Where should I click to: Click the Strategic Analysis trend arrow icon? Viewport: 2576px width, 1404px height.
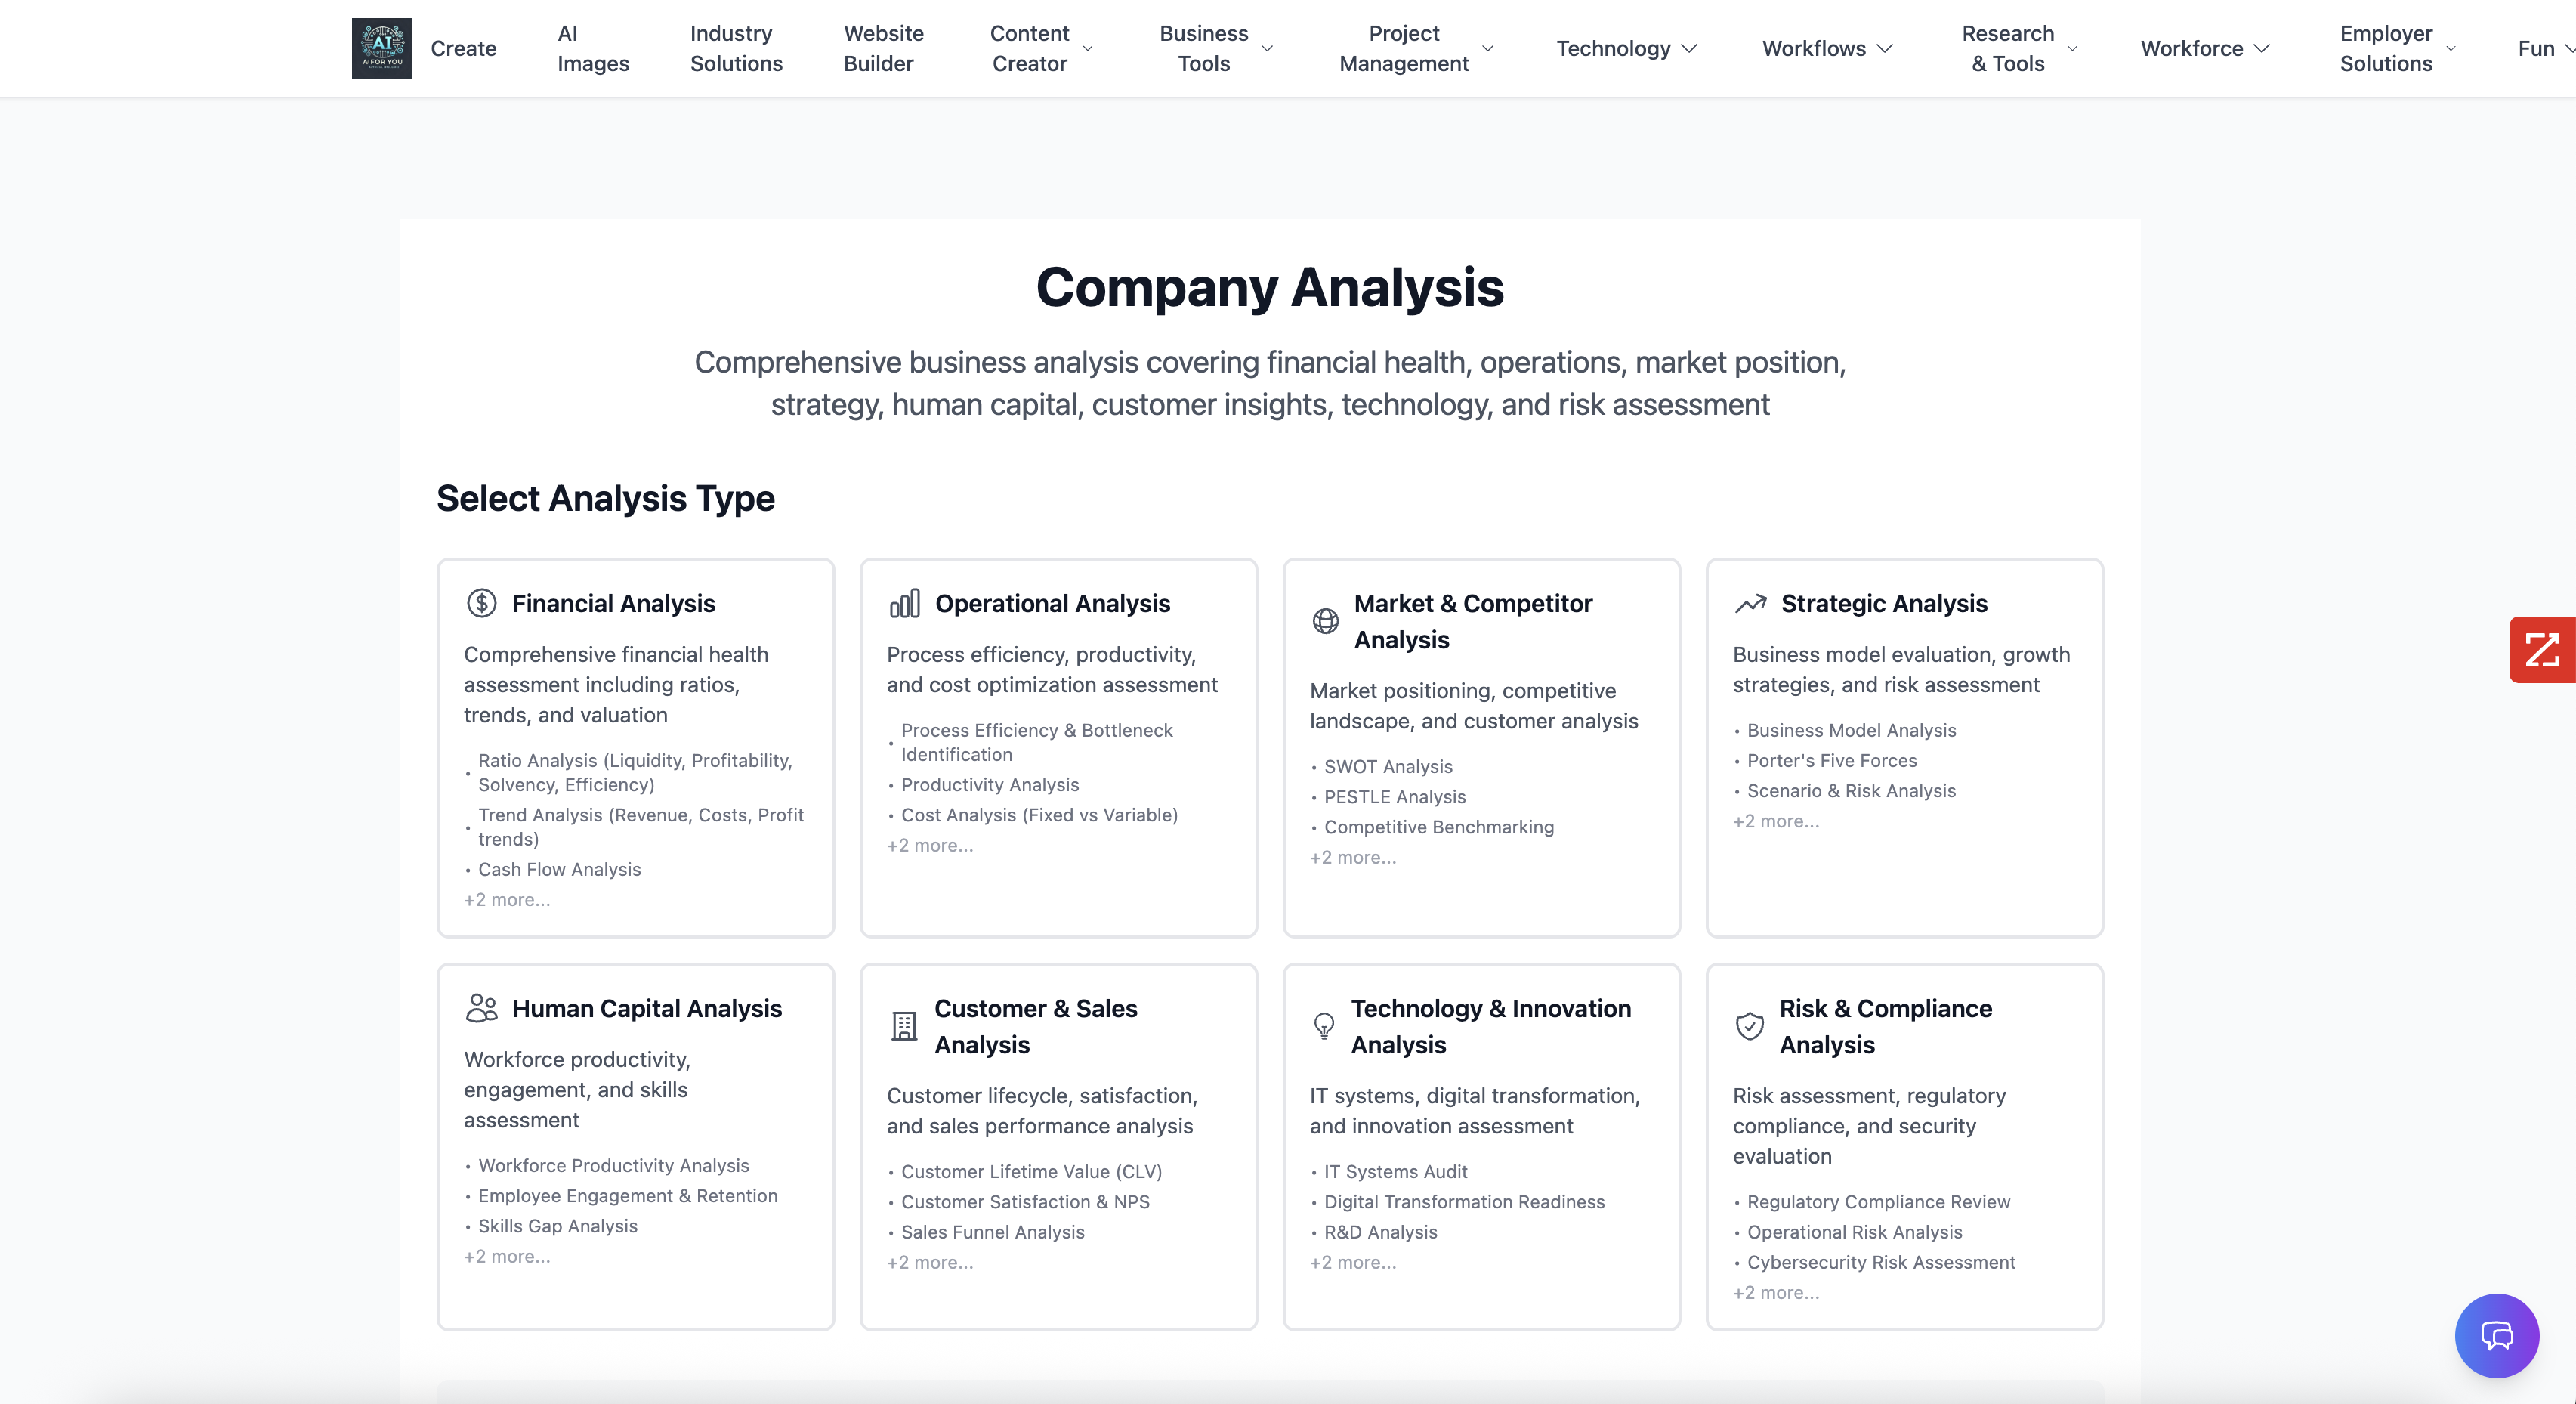1750,603
